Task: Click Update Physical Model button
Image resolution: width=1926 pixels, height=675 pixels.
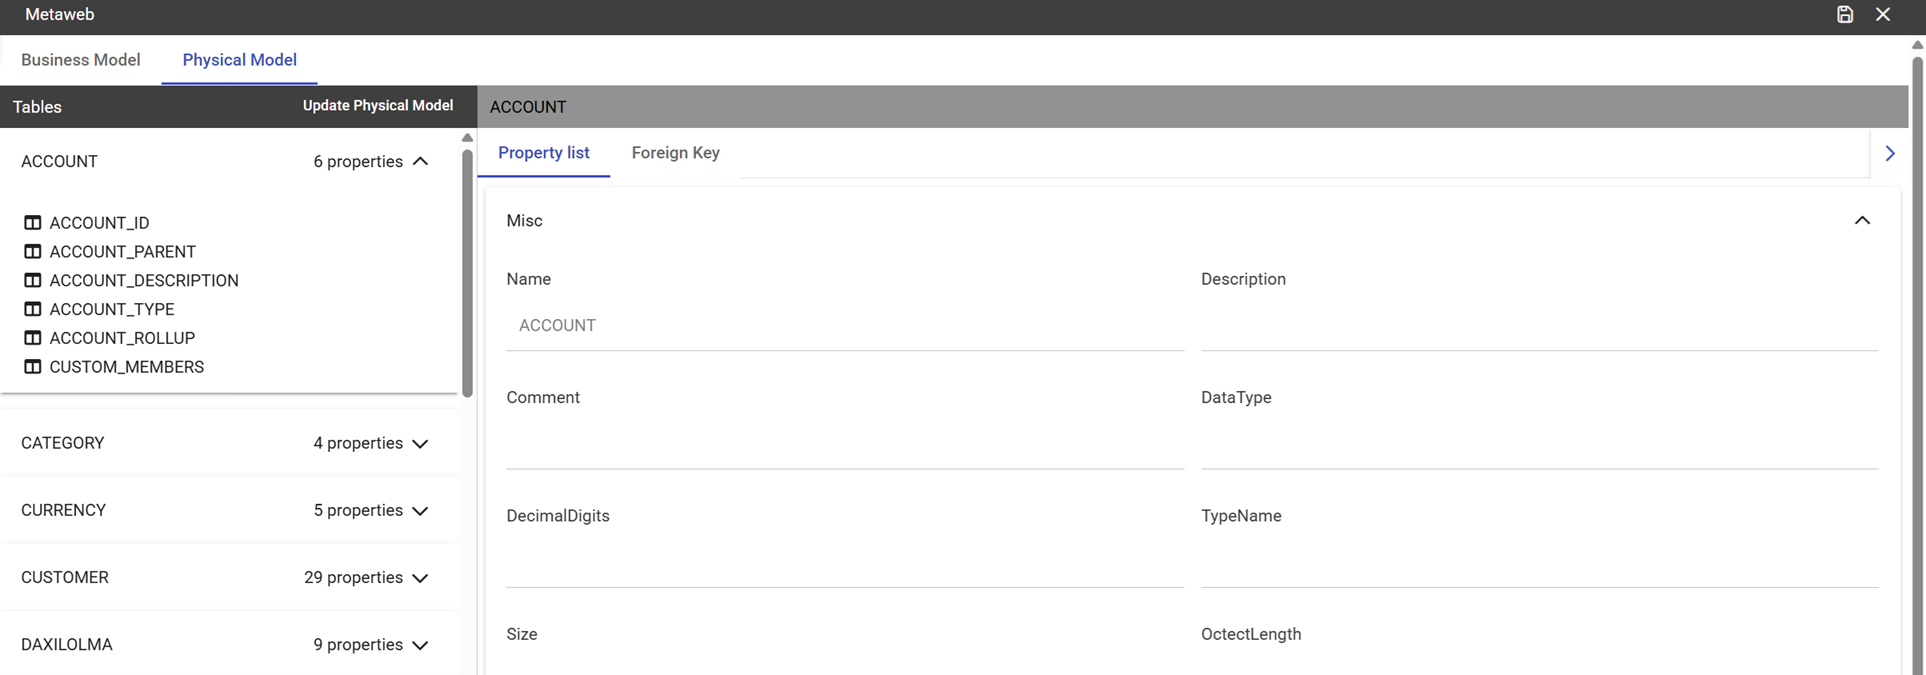Action: click(x=378, y=105)
